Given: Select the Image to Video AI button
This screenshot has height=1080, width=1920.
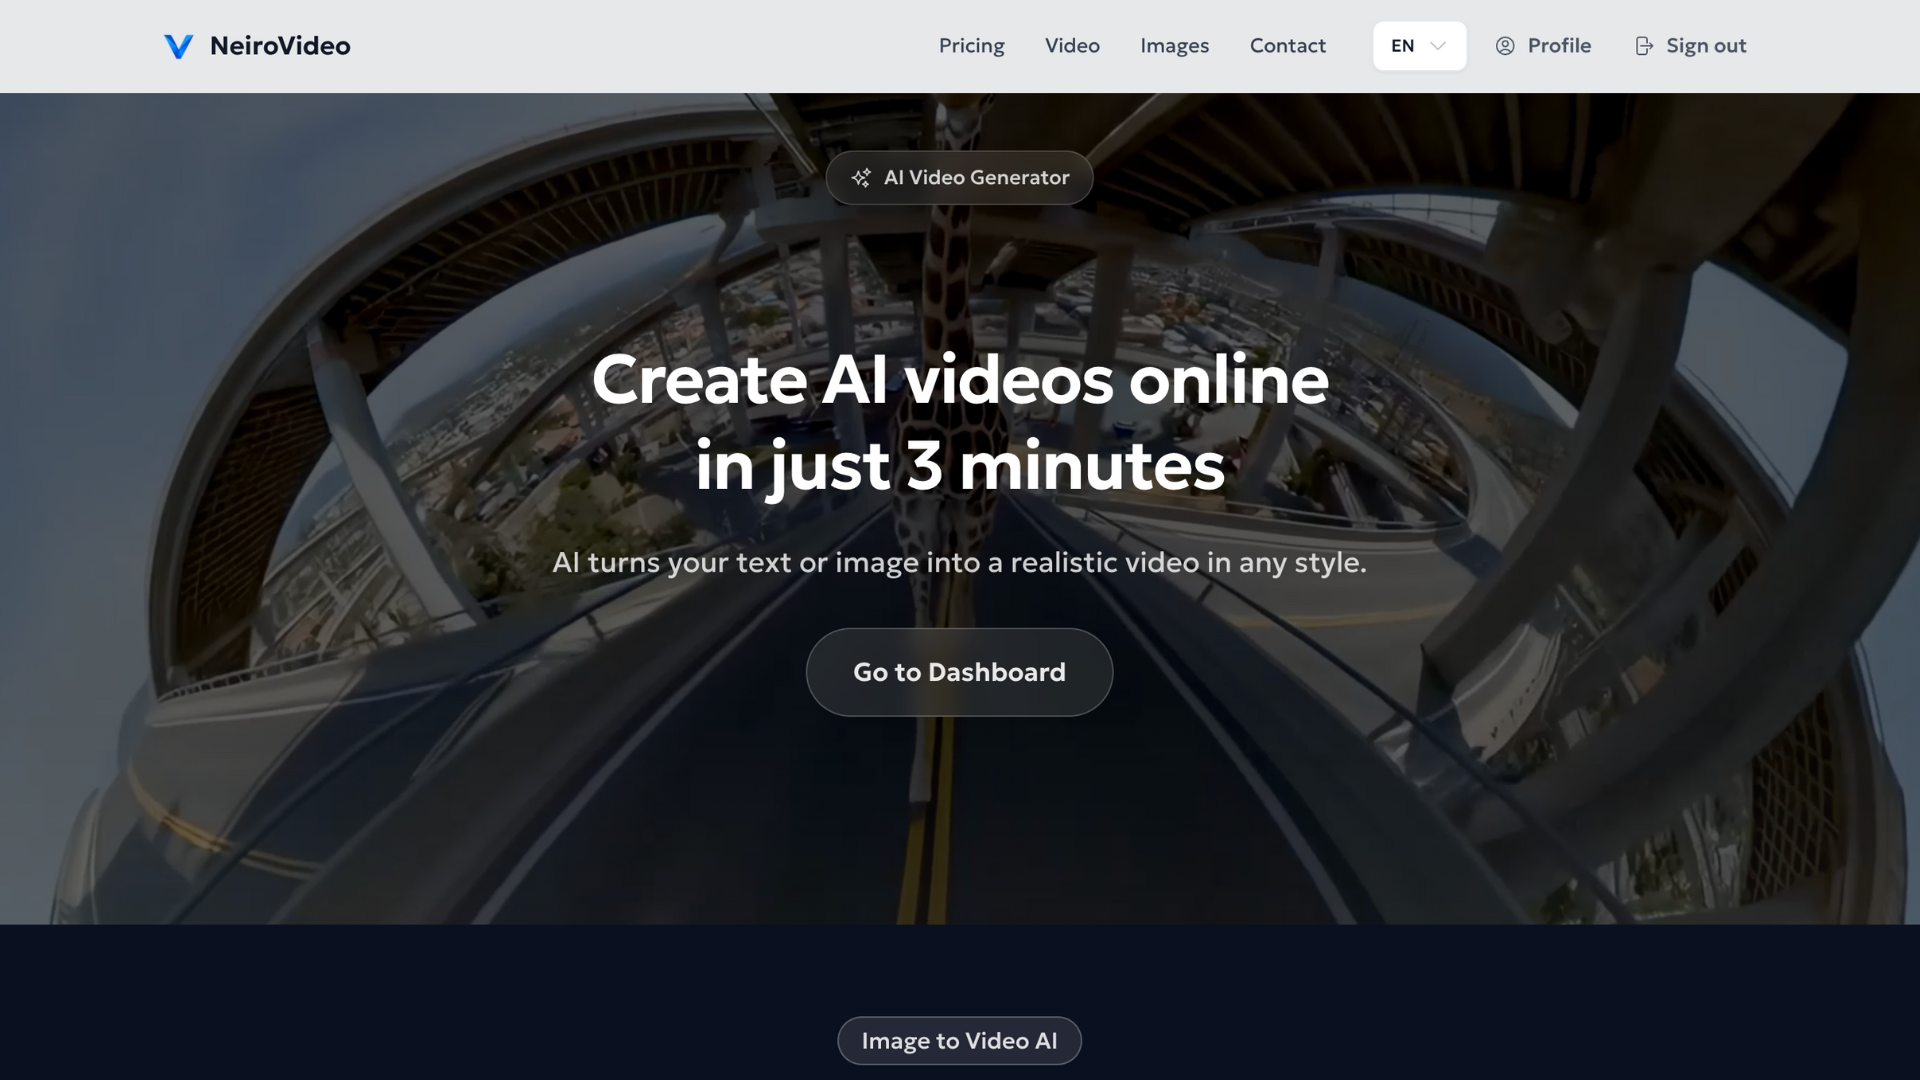Looking at the screenshot, I should (x=959, y=1040).
